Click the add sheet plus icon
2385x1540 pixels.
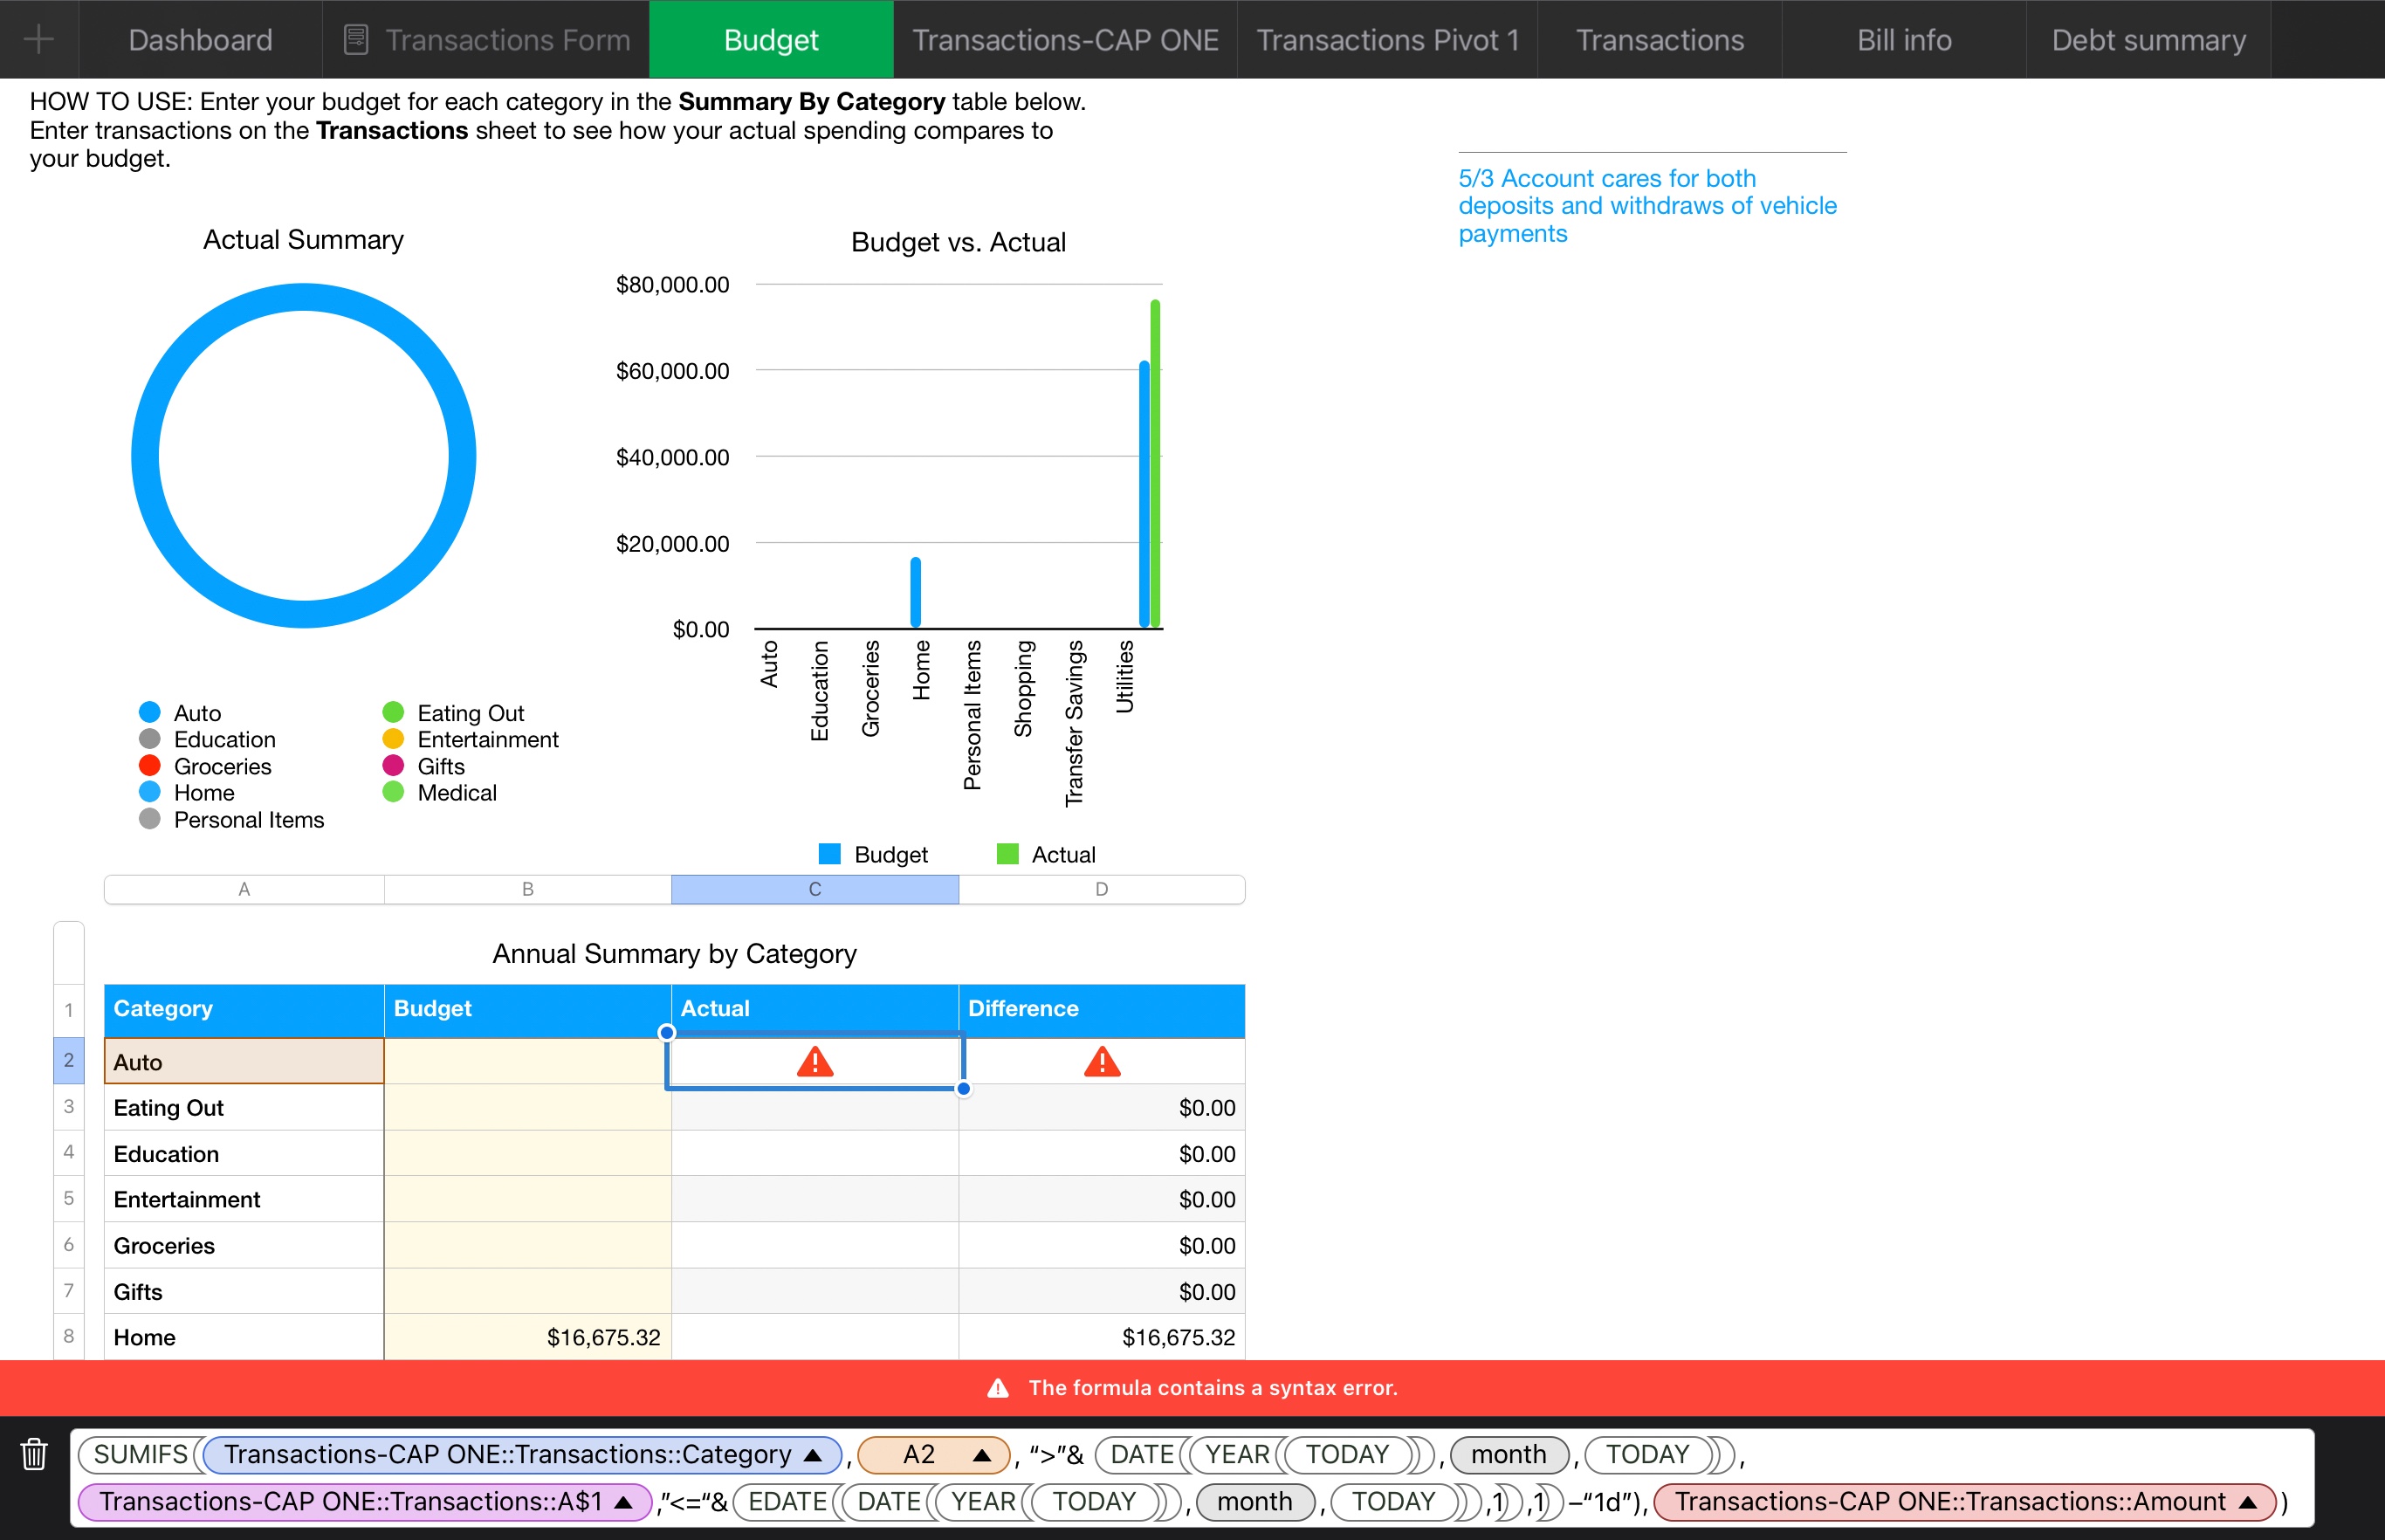38,40
